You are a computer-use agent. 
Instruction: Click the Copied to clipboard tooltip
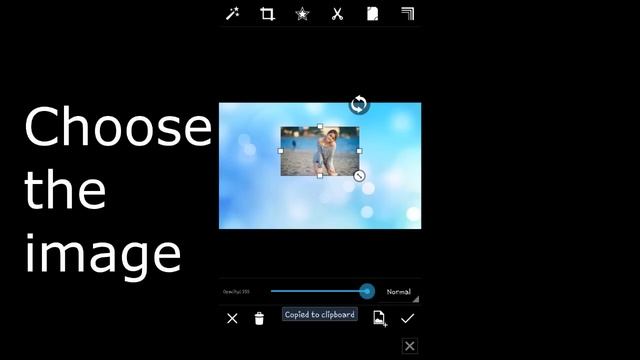pyautogui.click(x=320, y=314)
